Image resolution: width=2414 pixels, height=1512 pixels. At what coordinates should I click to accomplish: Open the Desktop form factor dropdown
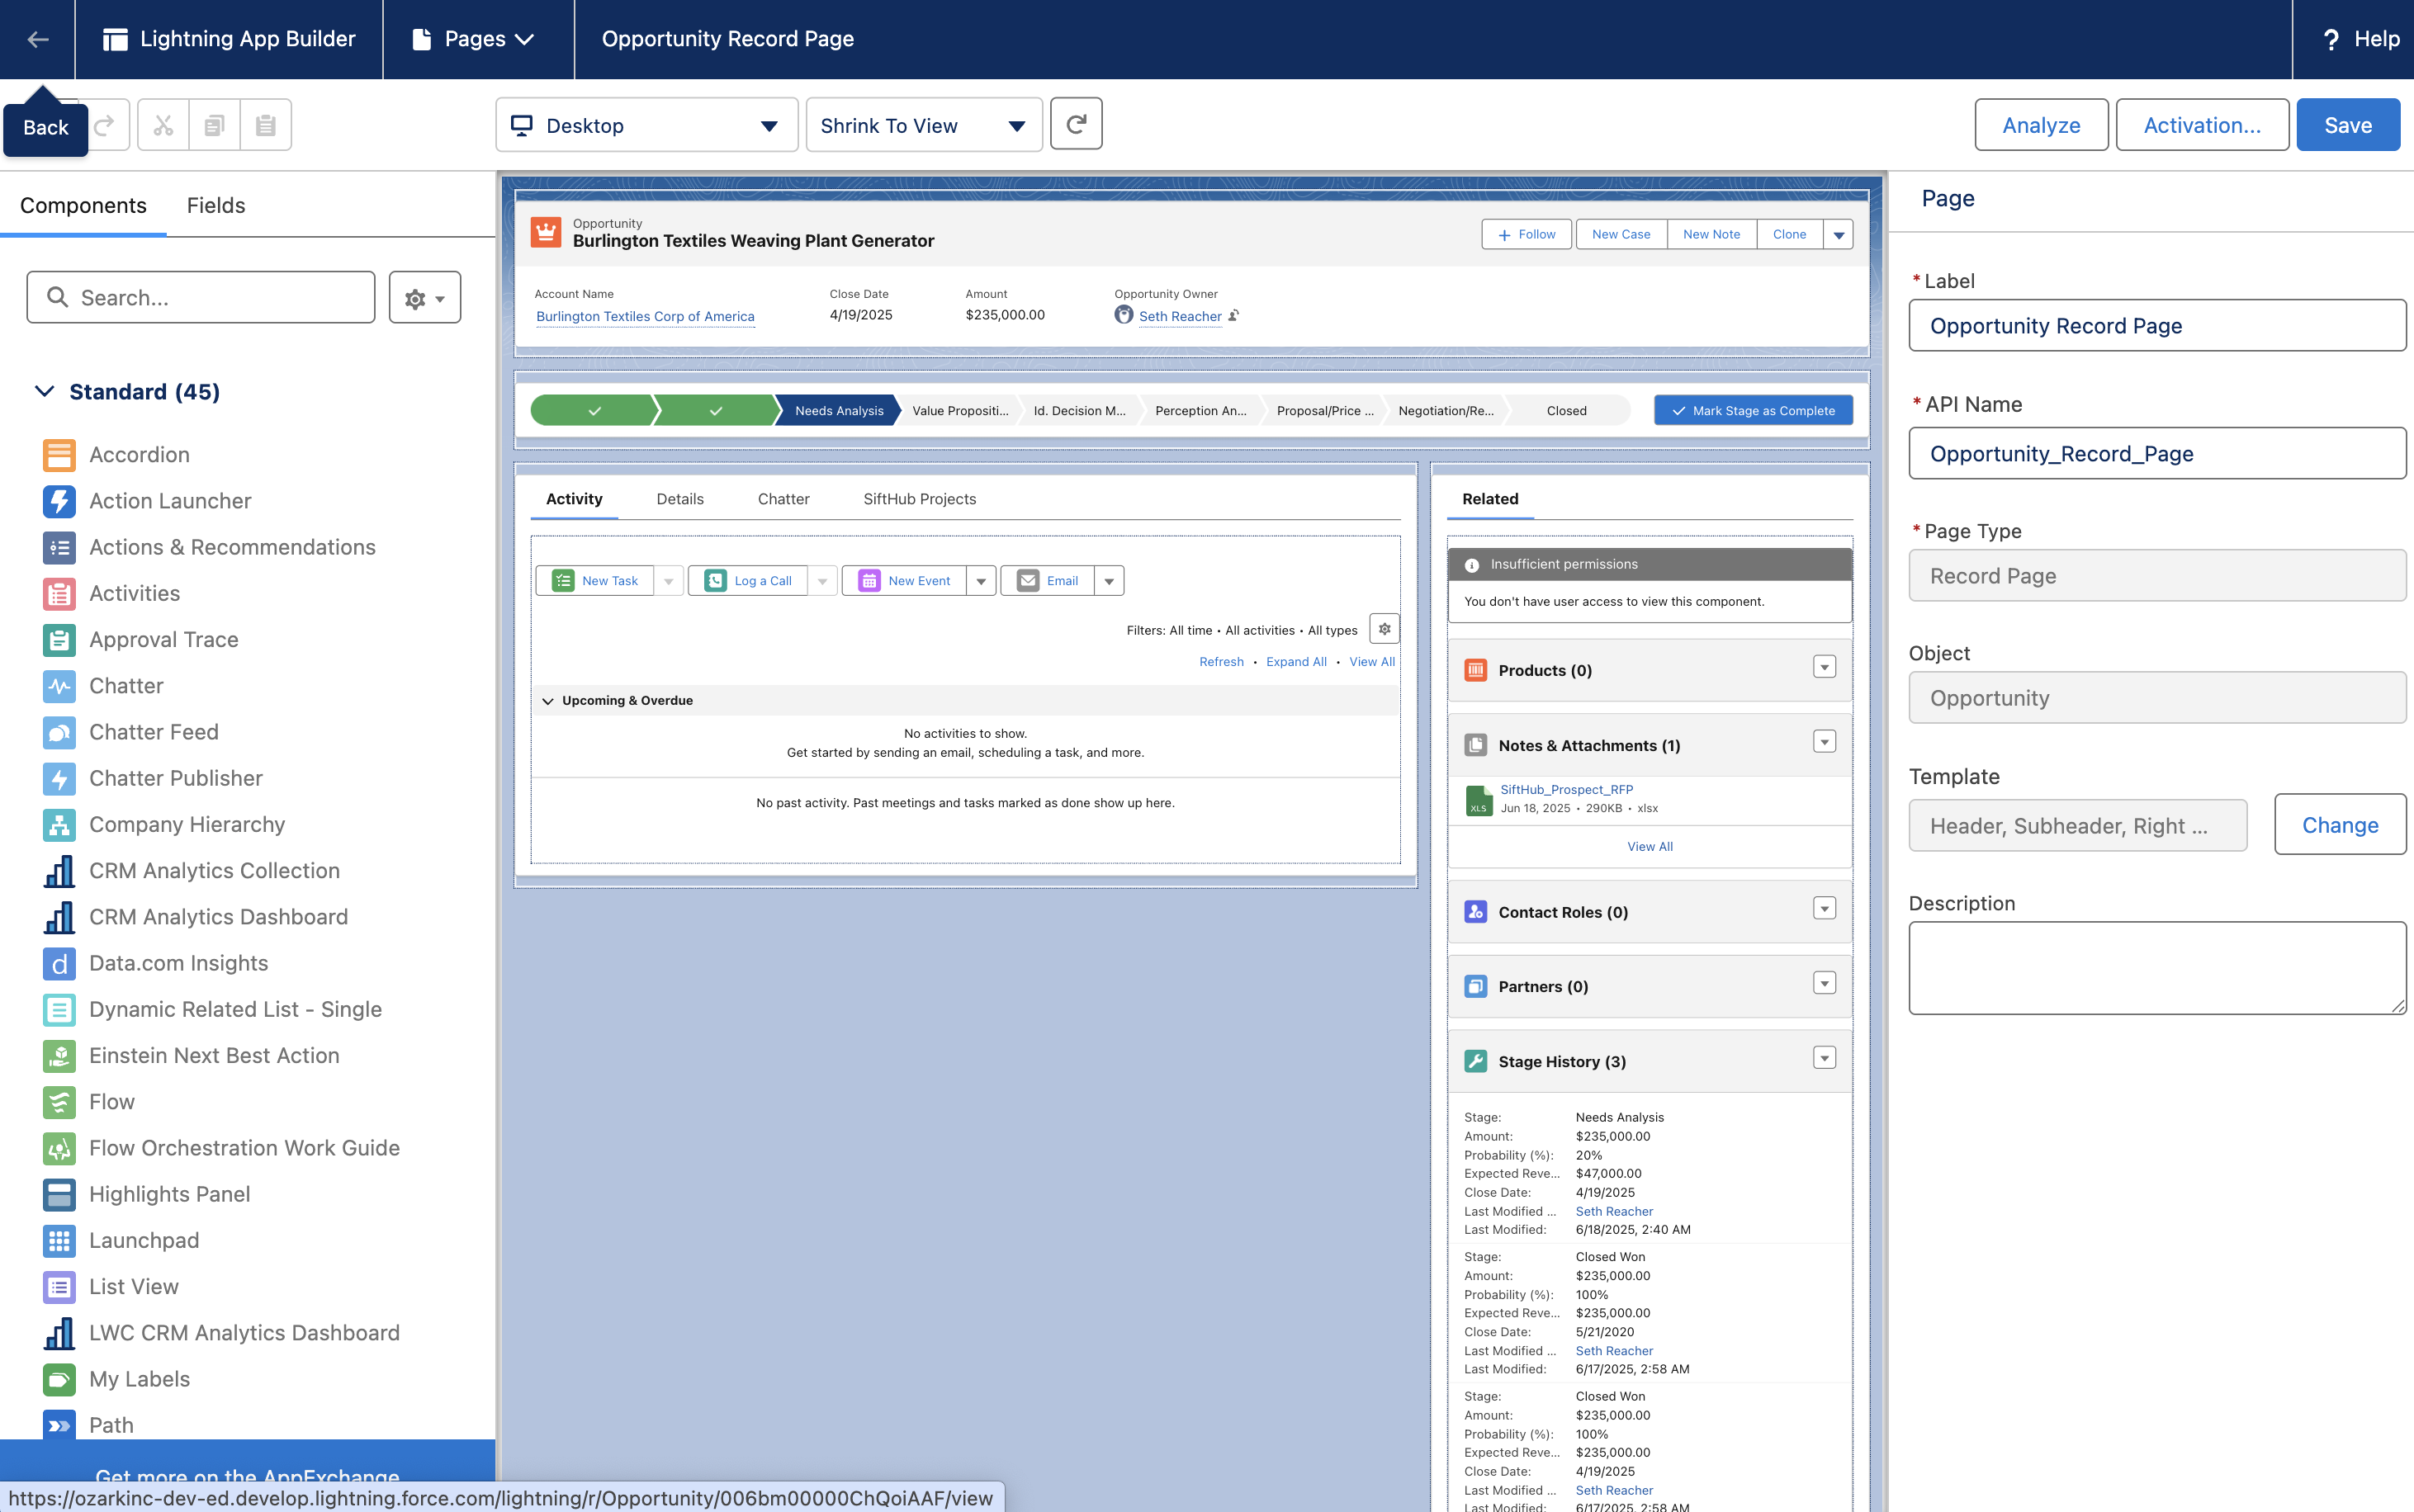(646, 125)
